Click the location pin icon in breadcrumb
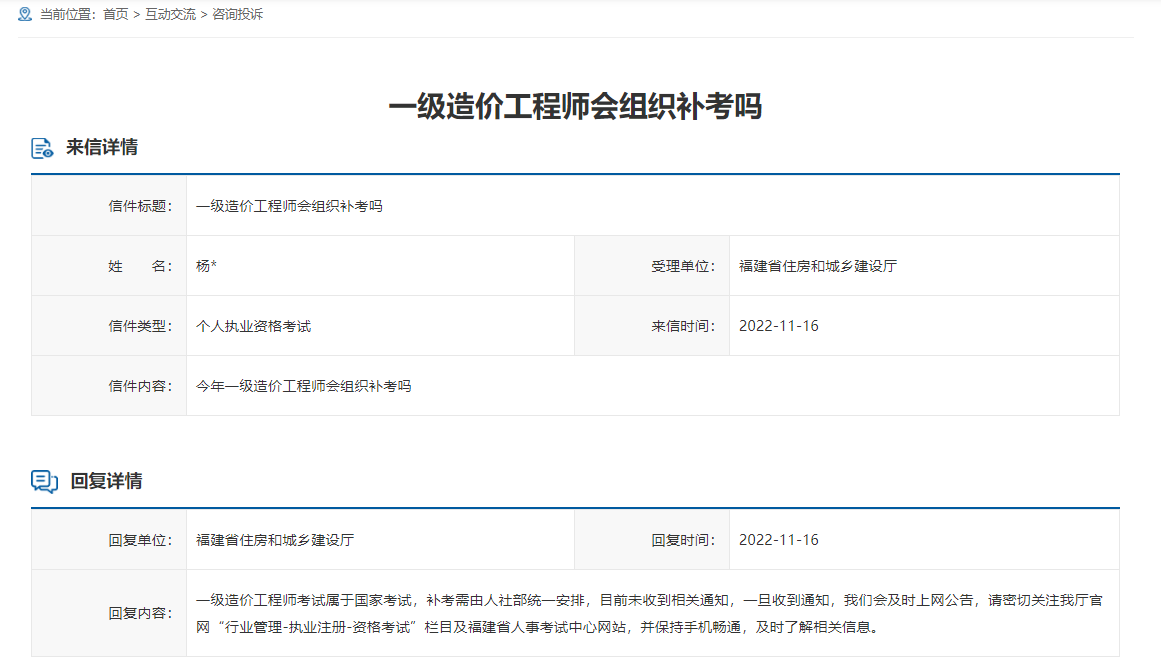The height and width of the screenshot is (669, 1161). tap(24, 14)
